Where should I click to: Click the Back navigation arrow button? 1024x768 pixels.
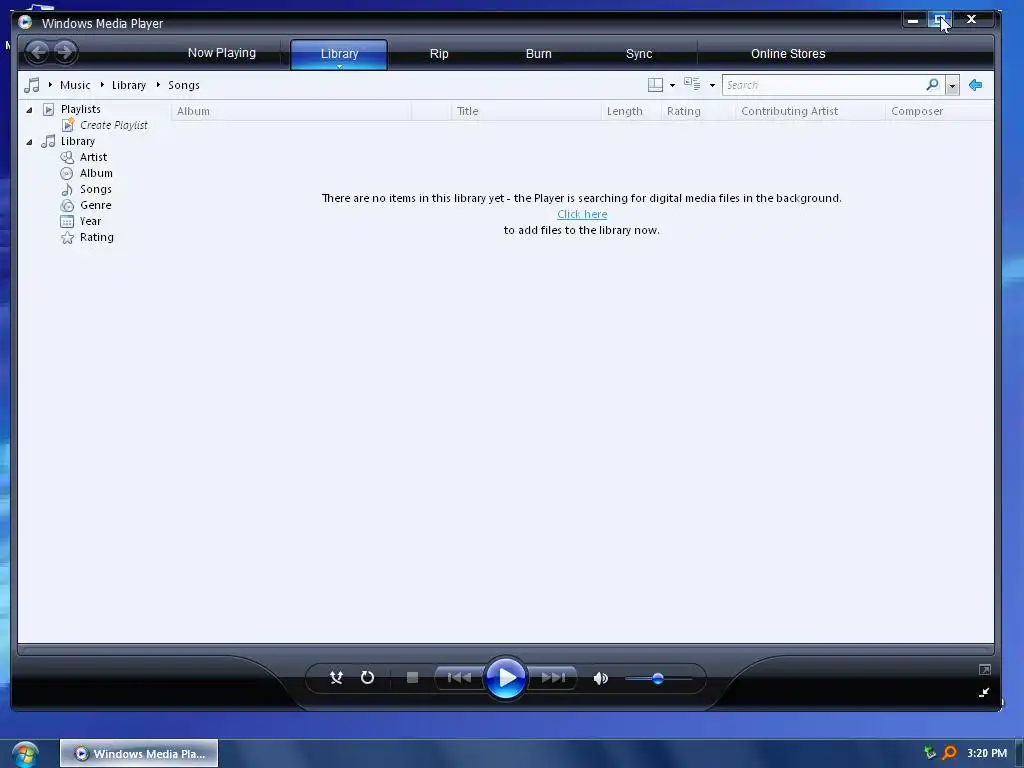39,52
